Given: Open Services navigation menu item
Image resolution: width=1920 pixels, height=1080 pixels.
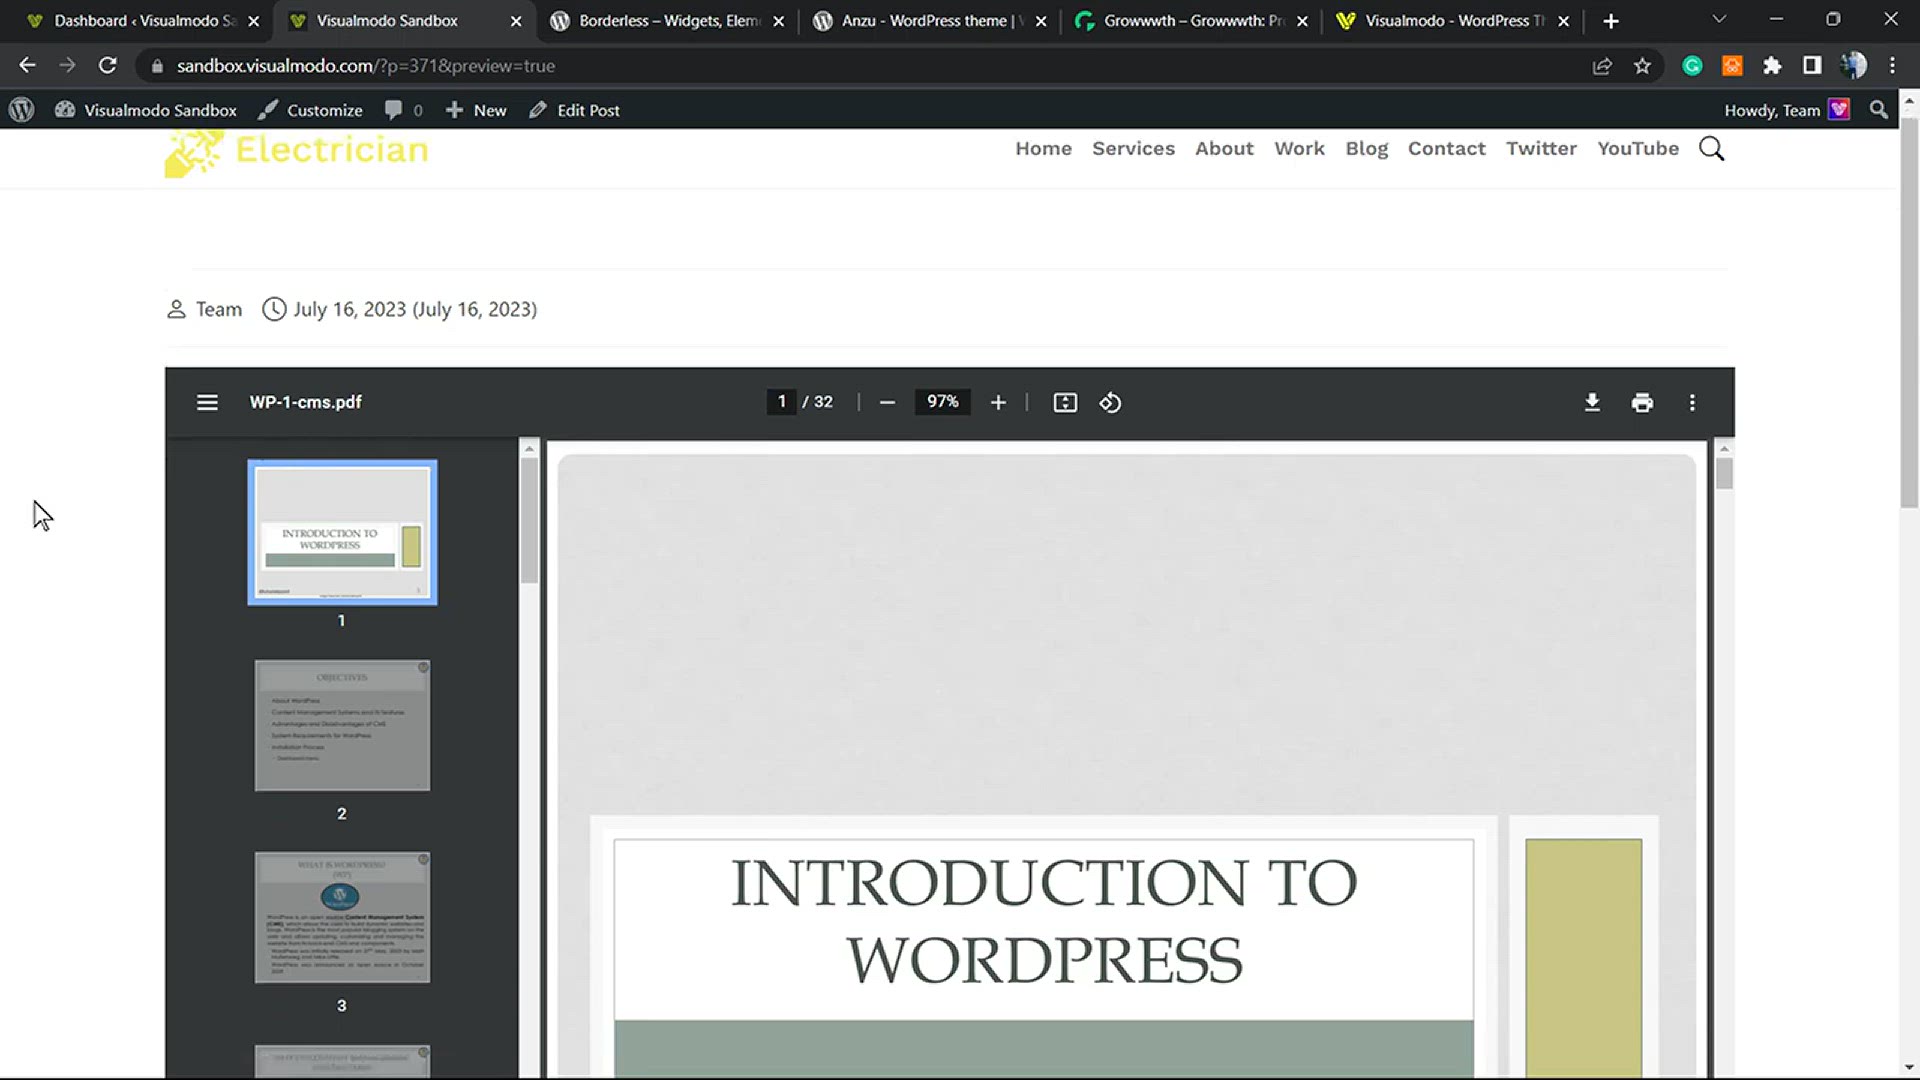Looking at the screenshot, I should click(x=1133, y=148).
